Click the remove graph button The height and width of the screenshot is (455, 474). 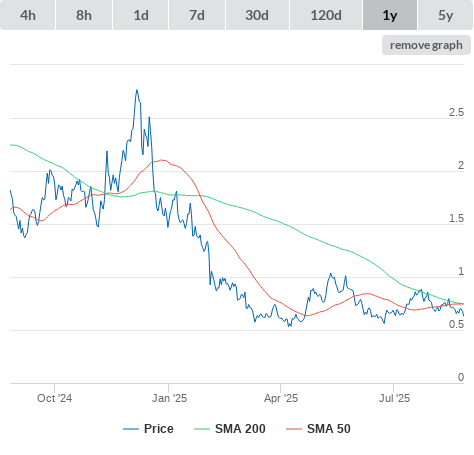pyautogui.click(x=426, y=45)
